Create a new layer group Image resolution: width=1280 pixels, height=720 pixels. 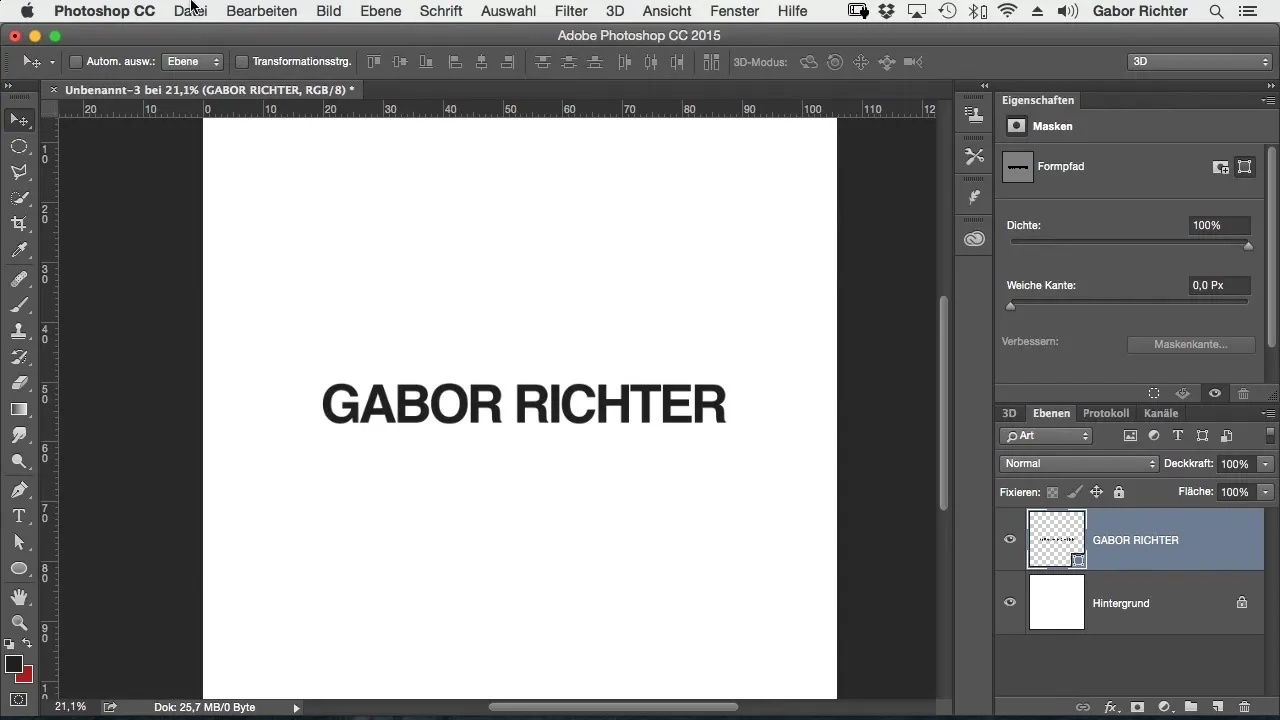(x=1191, y=707)
